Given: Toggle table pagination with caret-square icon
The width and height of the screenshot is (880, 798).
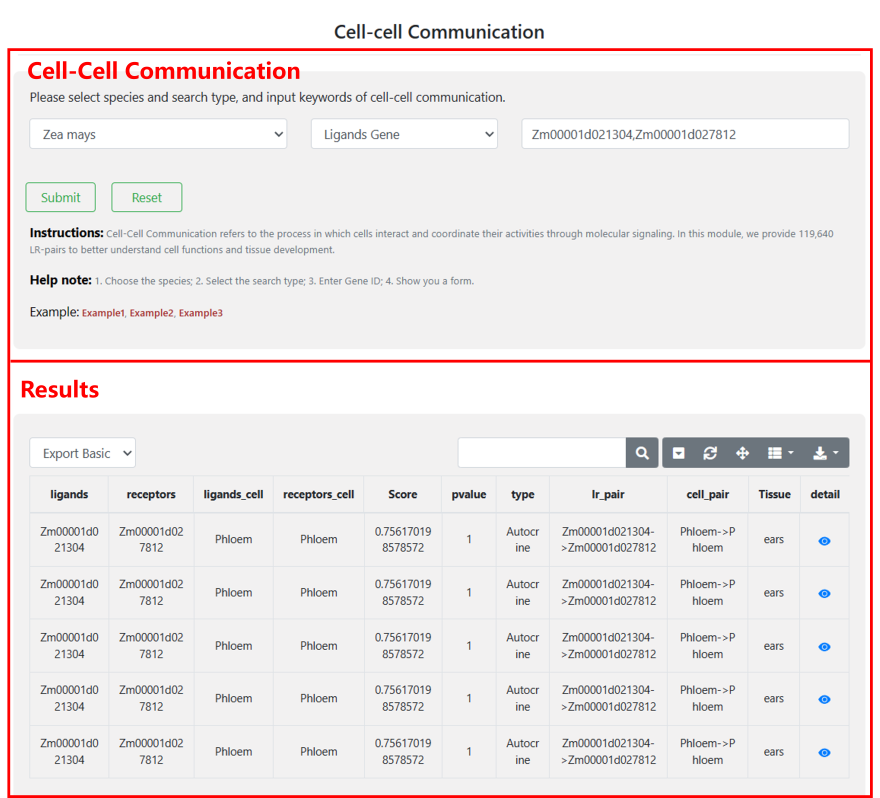Looking at the screenshot, I should (x=679, y=453).
